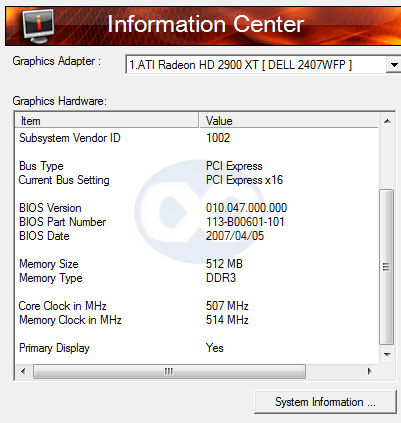Click the horizontal scrollbar left arrow
Screen dimensions: 401x423
[23, 371]
